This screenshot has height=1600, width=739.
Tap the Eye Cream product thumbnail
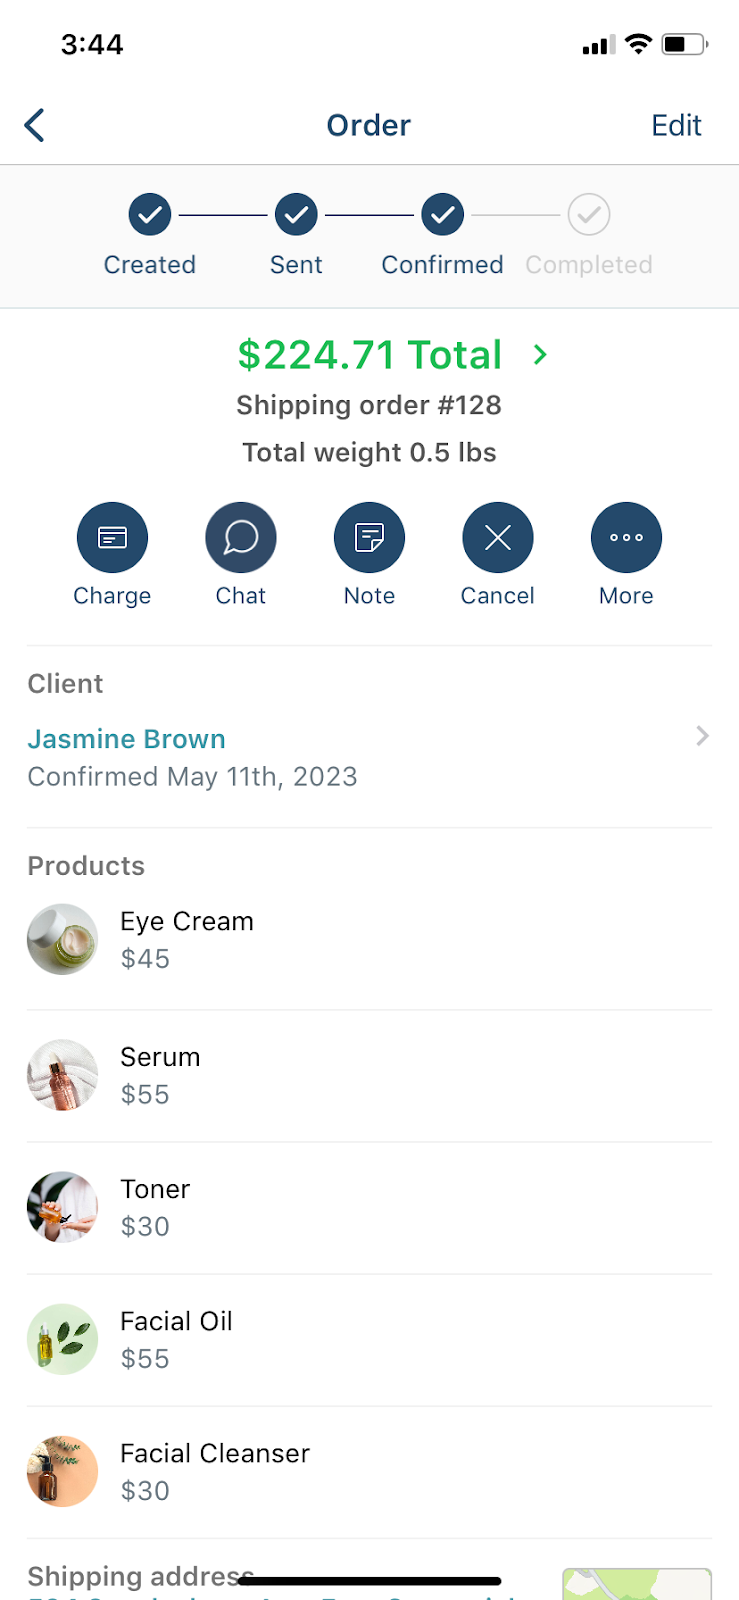[x=62, y=940]
